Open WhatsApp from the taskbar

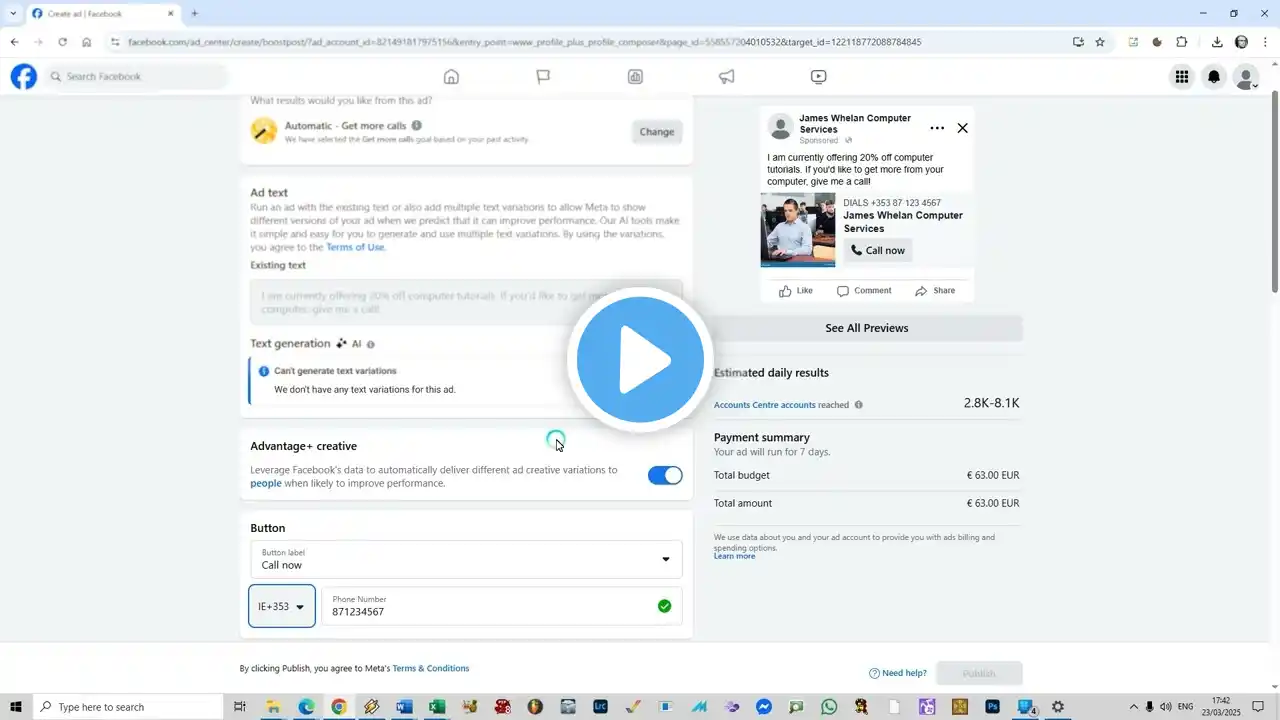tap(829, 707)
